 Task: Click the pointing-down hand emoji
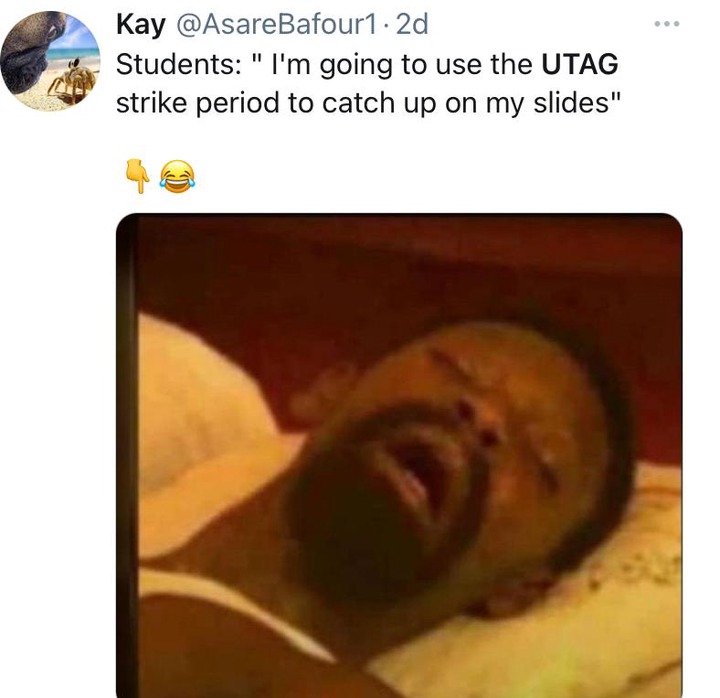(137, 176)
